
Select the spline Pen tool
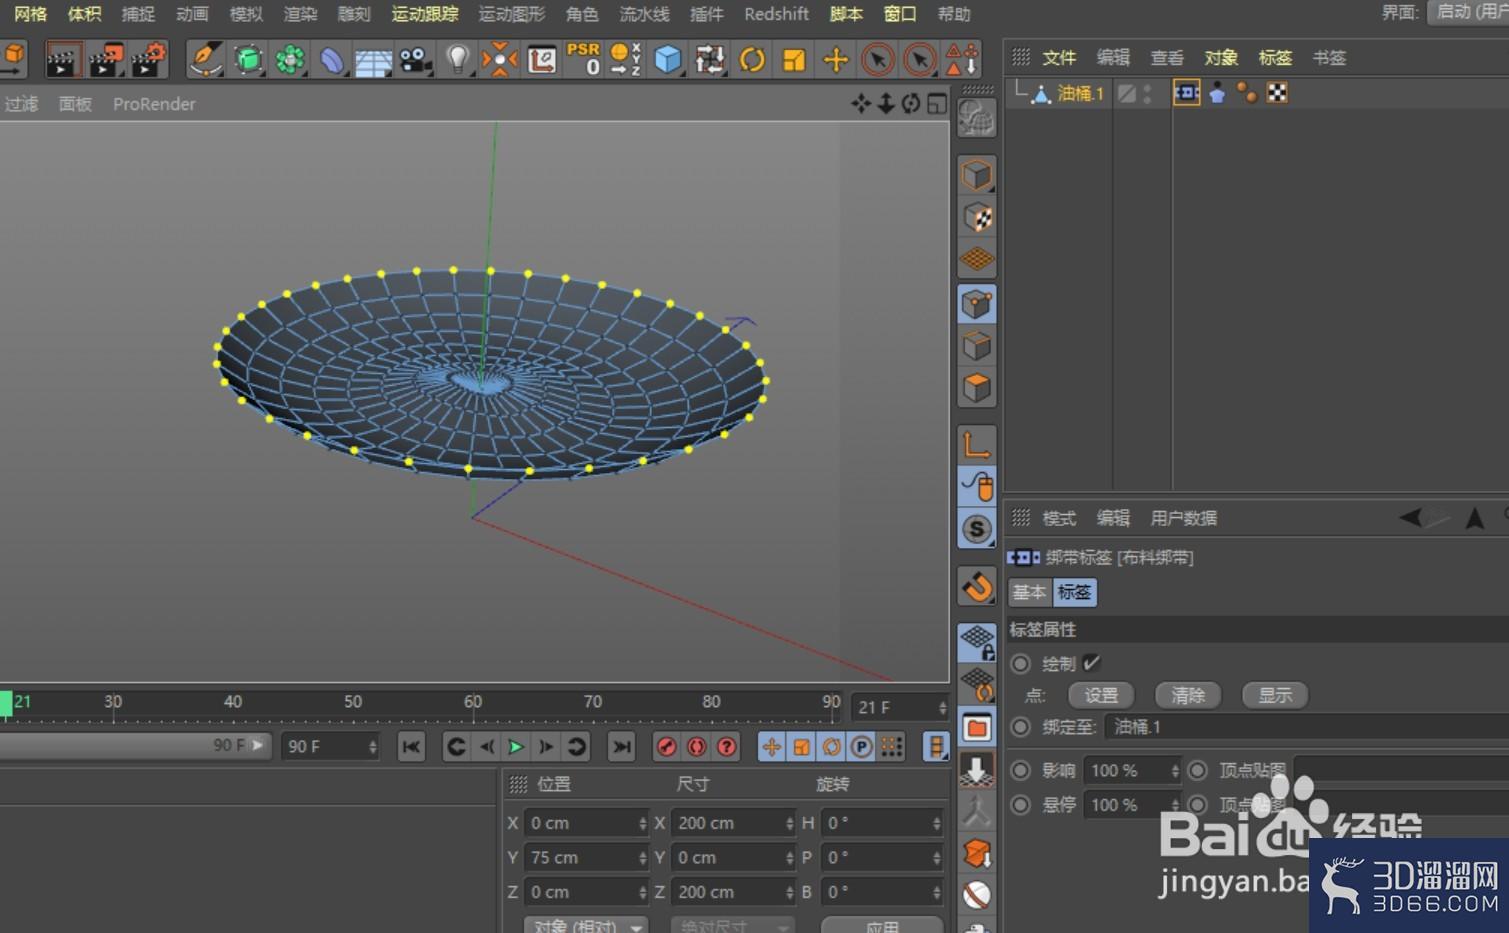205,60
